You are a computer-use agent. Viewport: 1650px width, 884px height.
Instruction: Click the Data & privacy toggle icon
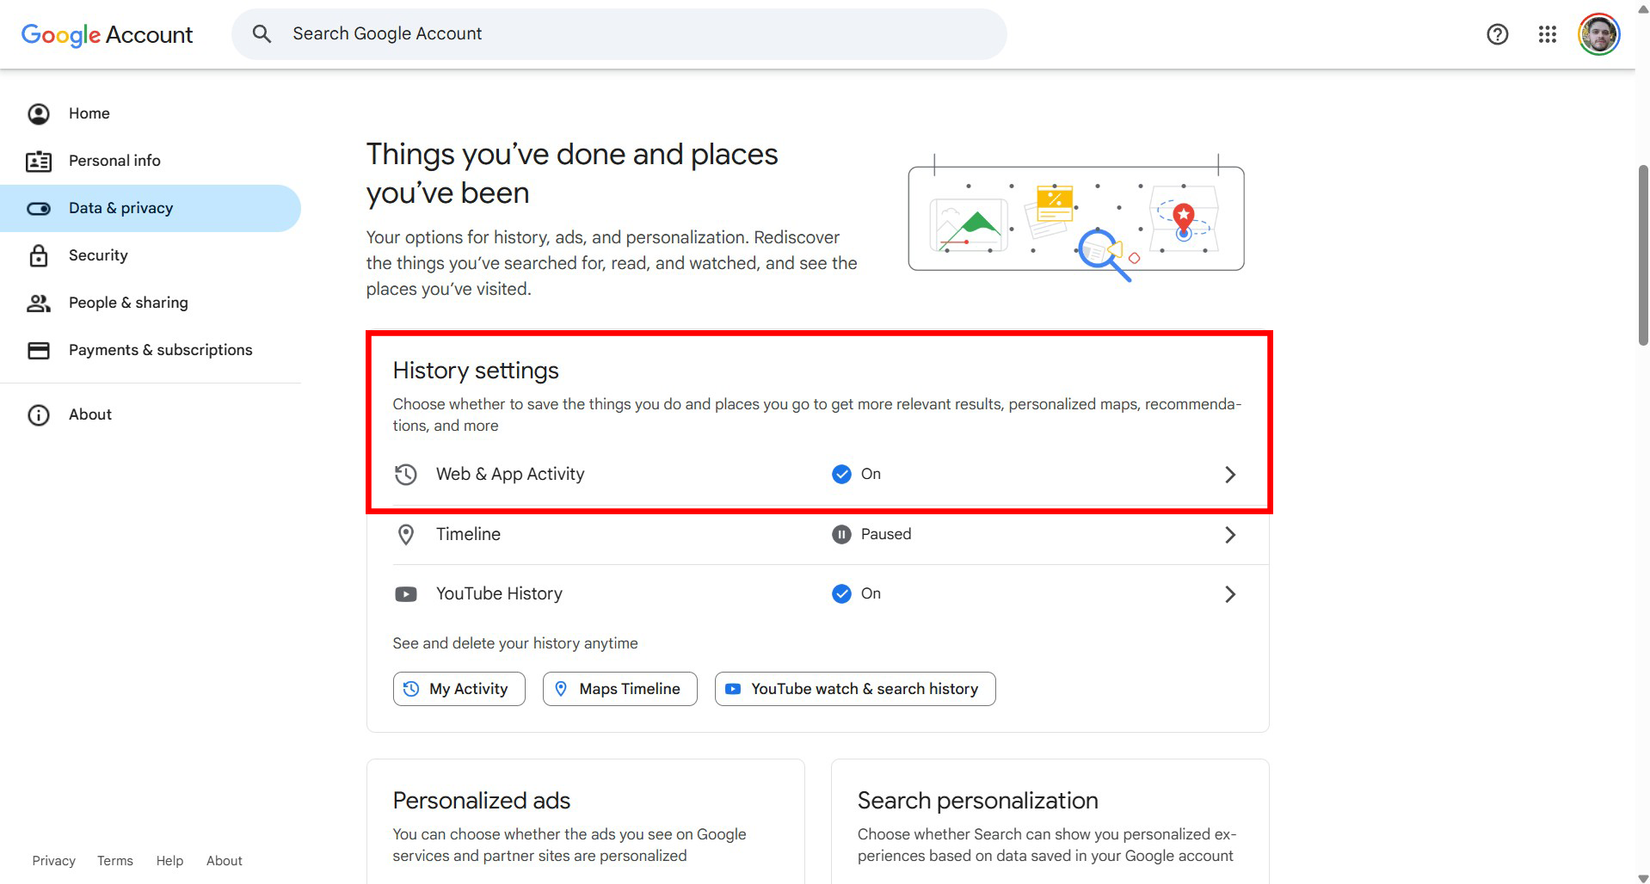coord(38,208)
